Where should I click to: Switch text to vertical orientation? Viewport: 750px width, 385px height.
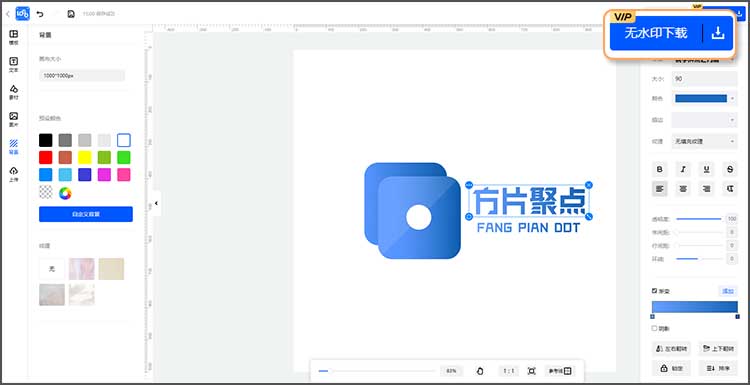click(729, 189)
